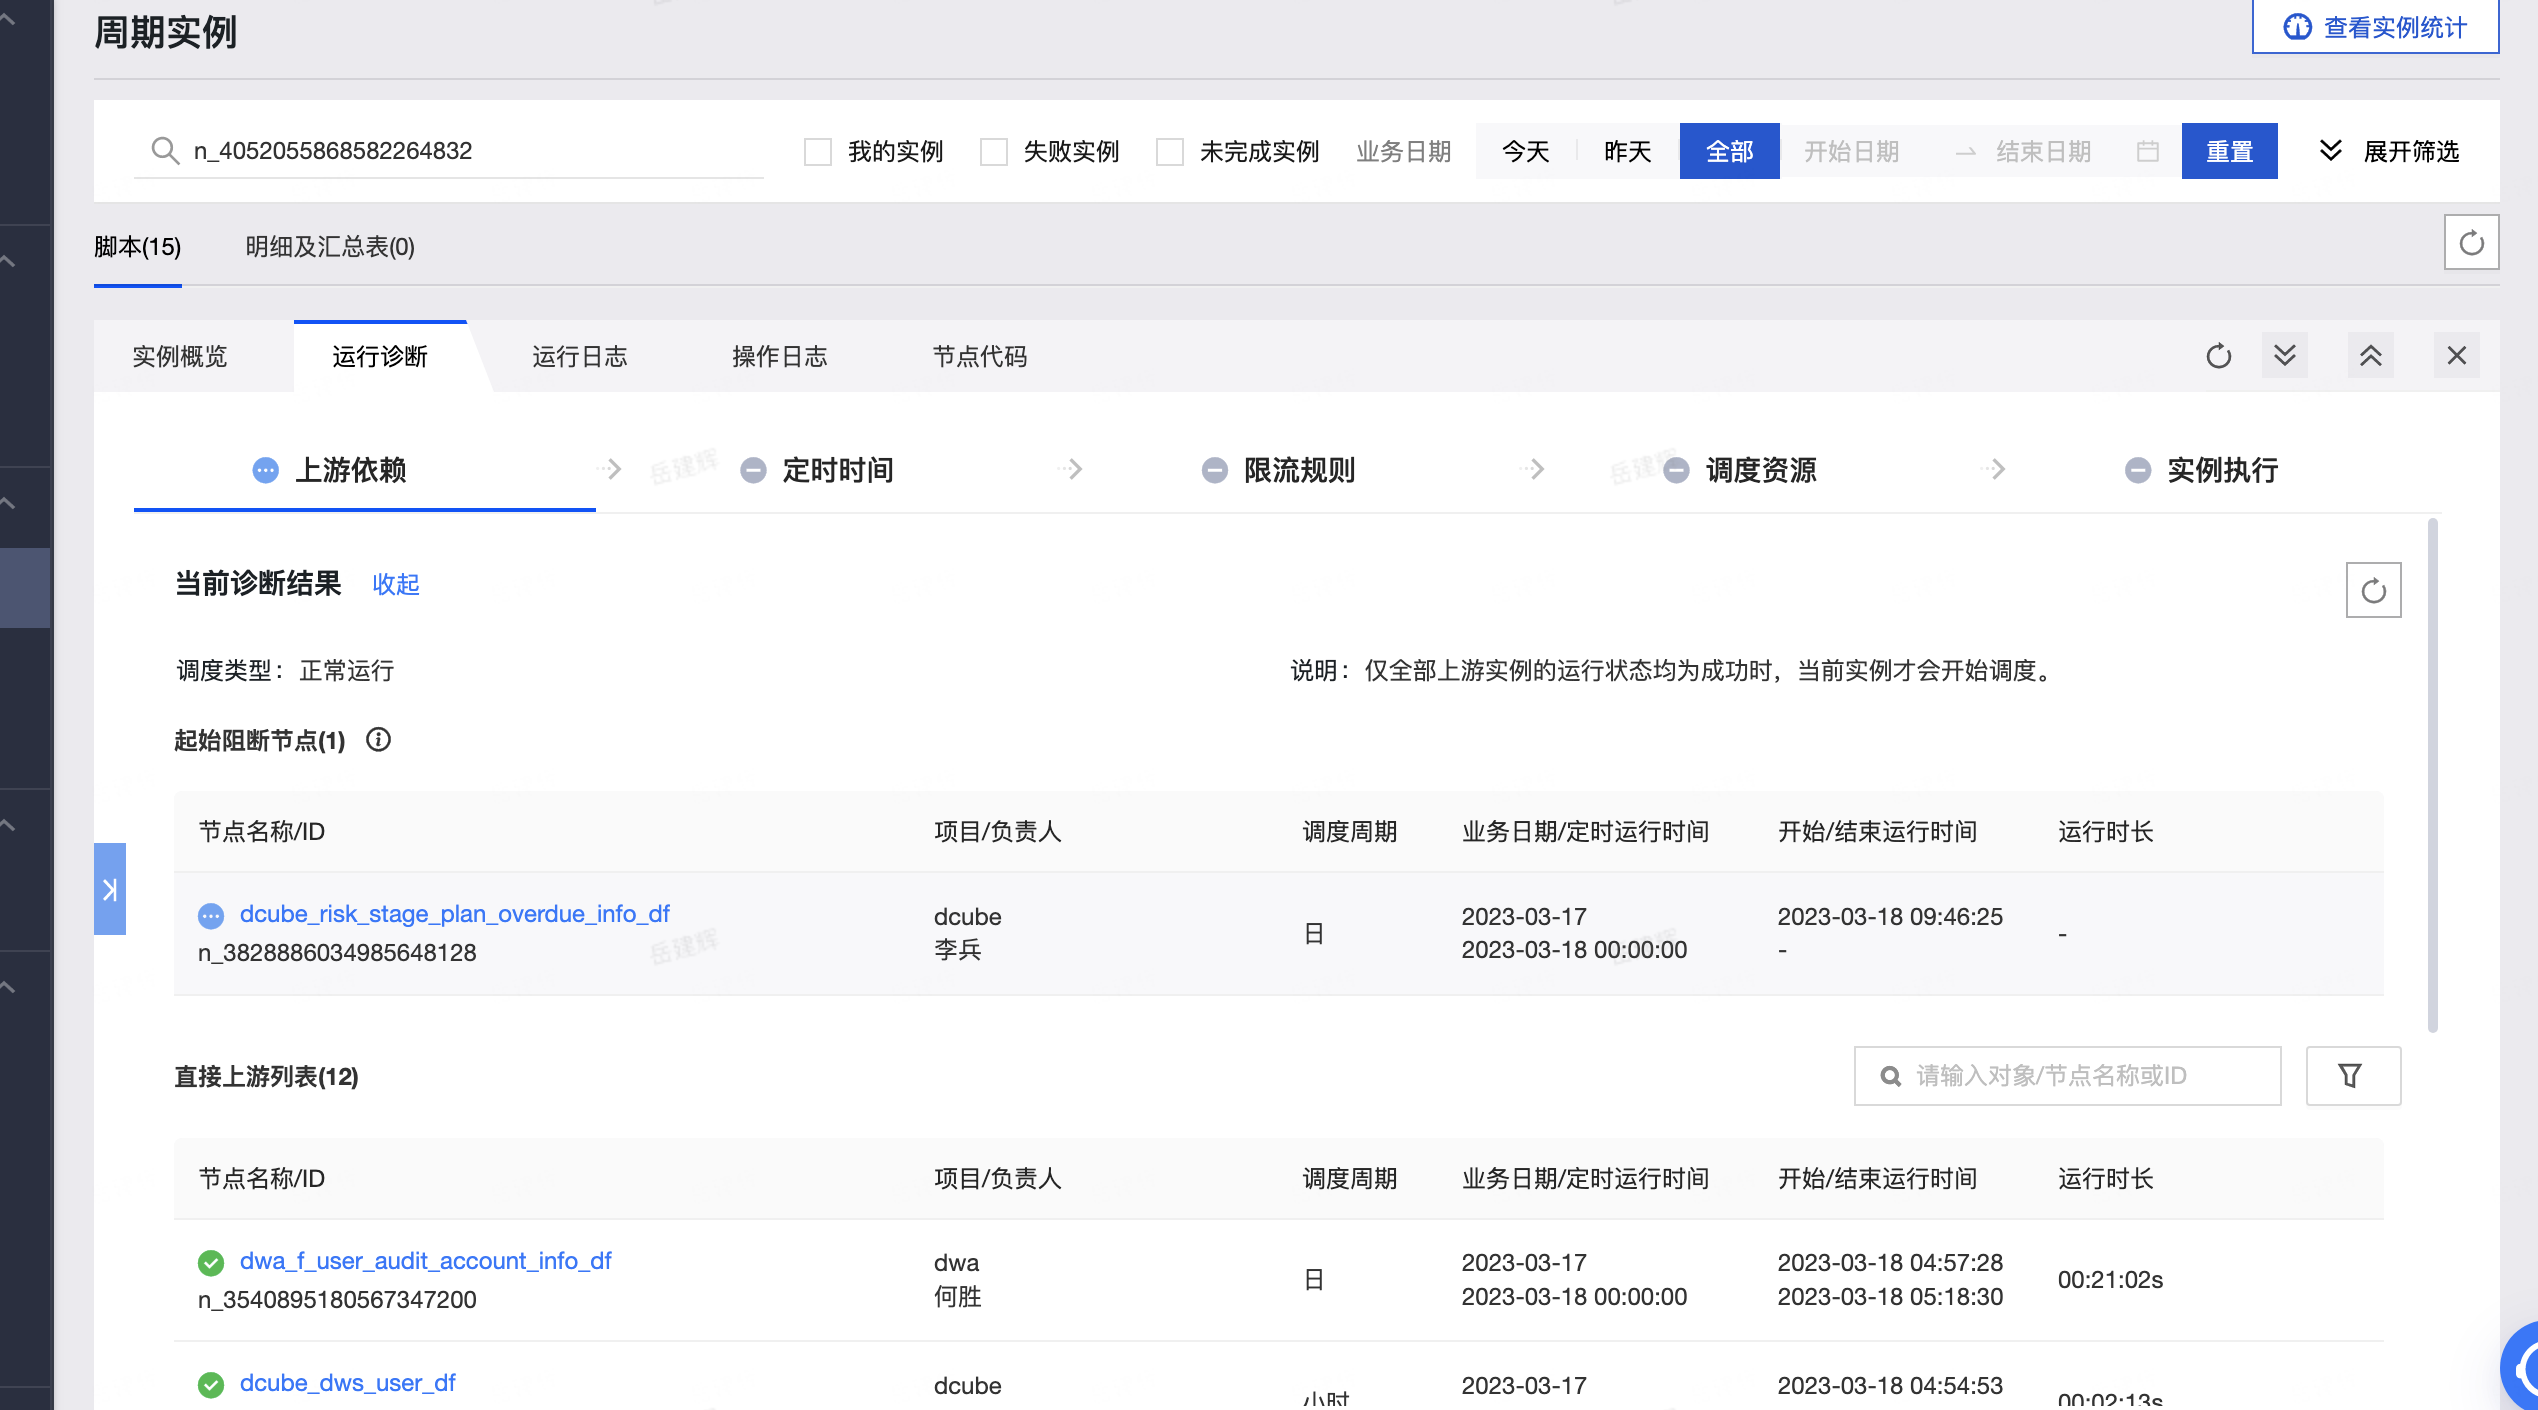Click owner name 李兵

958,950
